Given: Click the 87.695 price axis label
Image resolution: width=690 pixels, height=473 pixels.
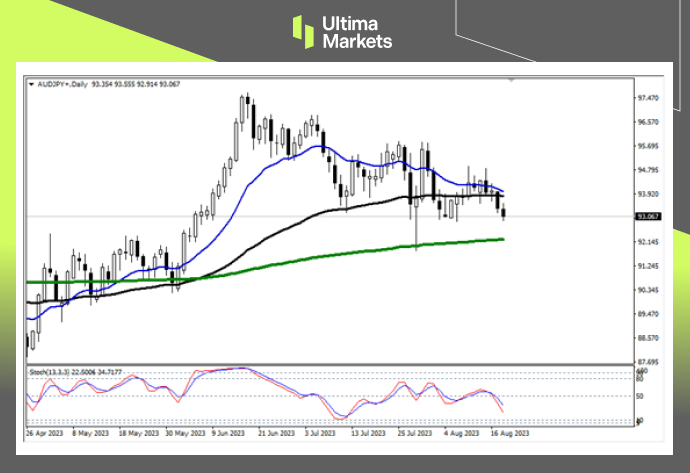Looking at the screenshot, I should [648, 362].
